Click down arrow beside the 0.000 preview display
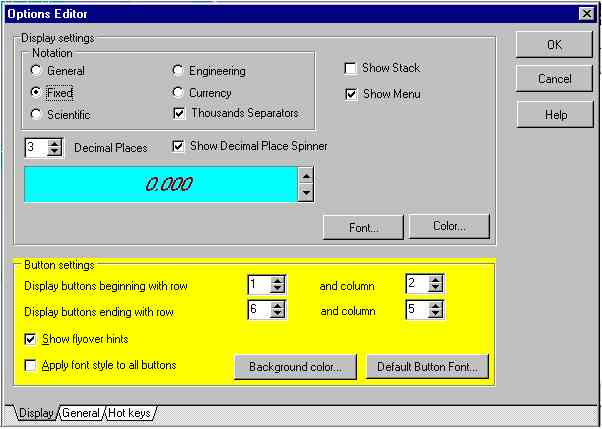Image resolution: width=602 pixels, height=429 pixels. click(x=306, y=193)
